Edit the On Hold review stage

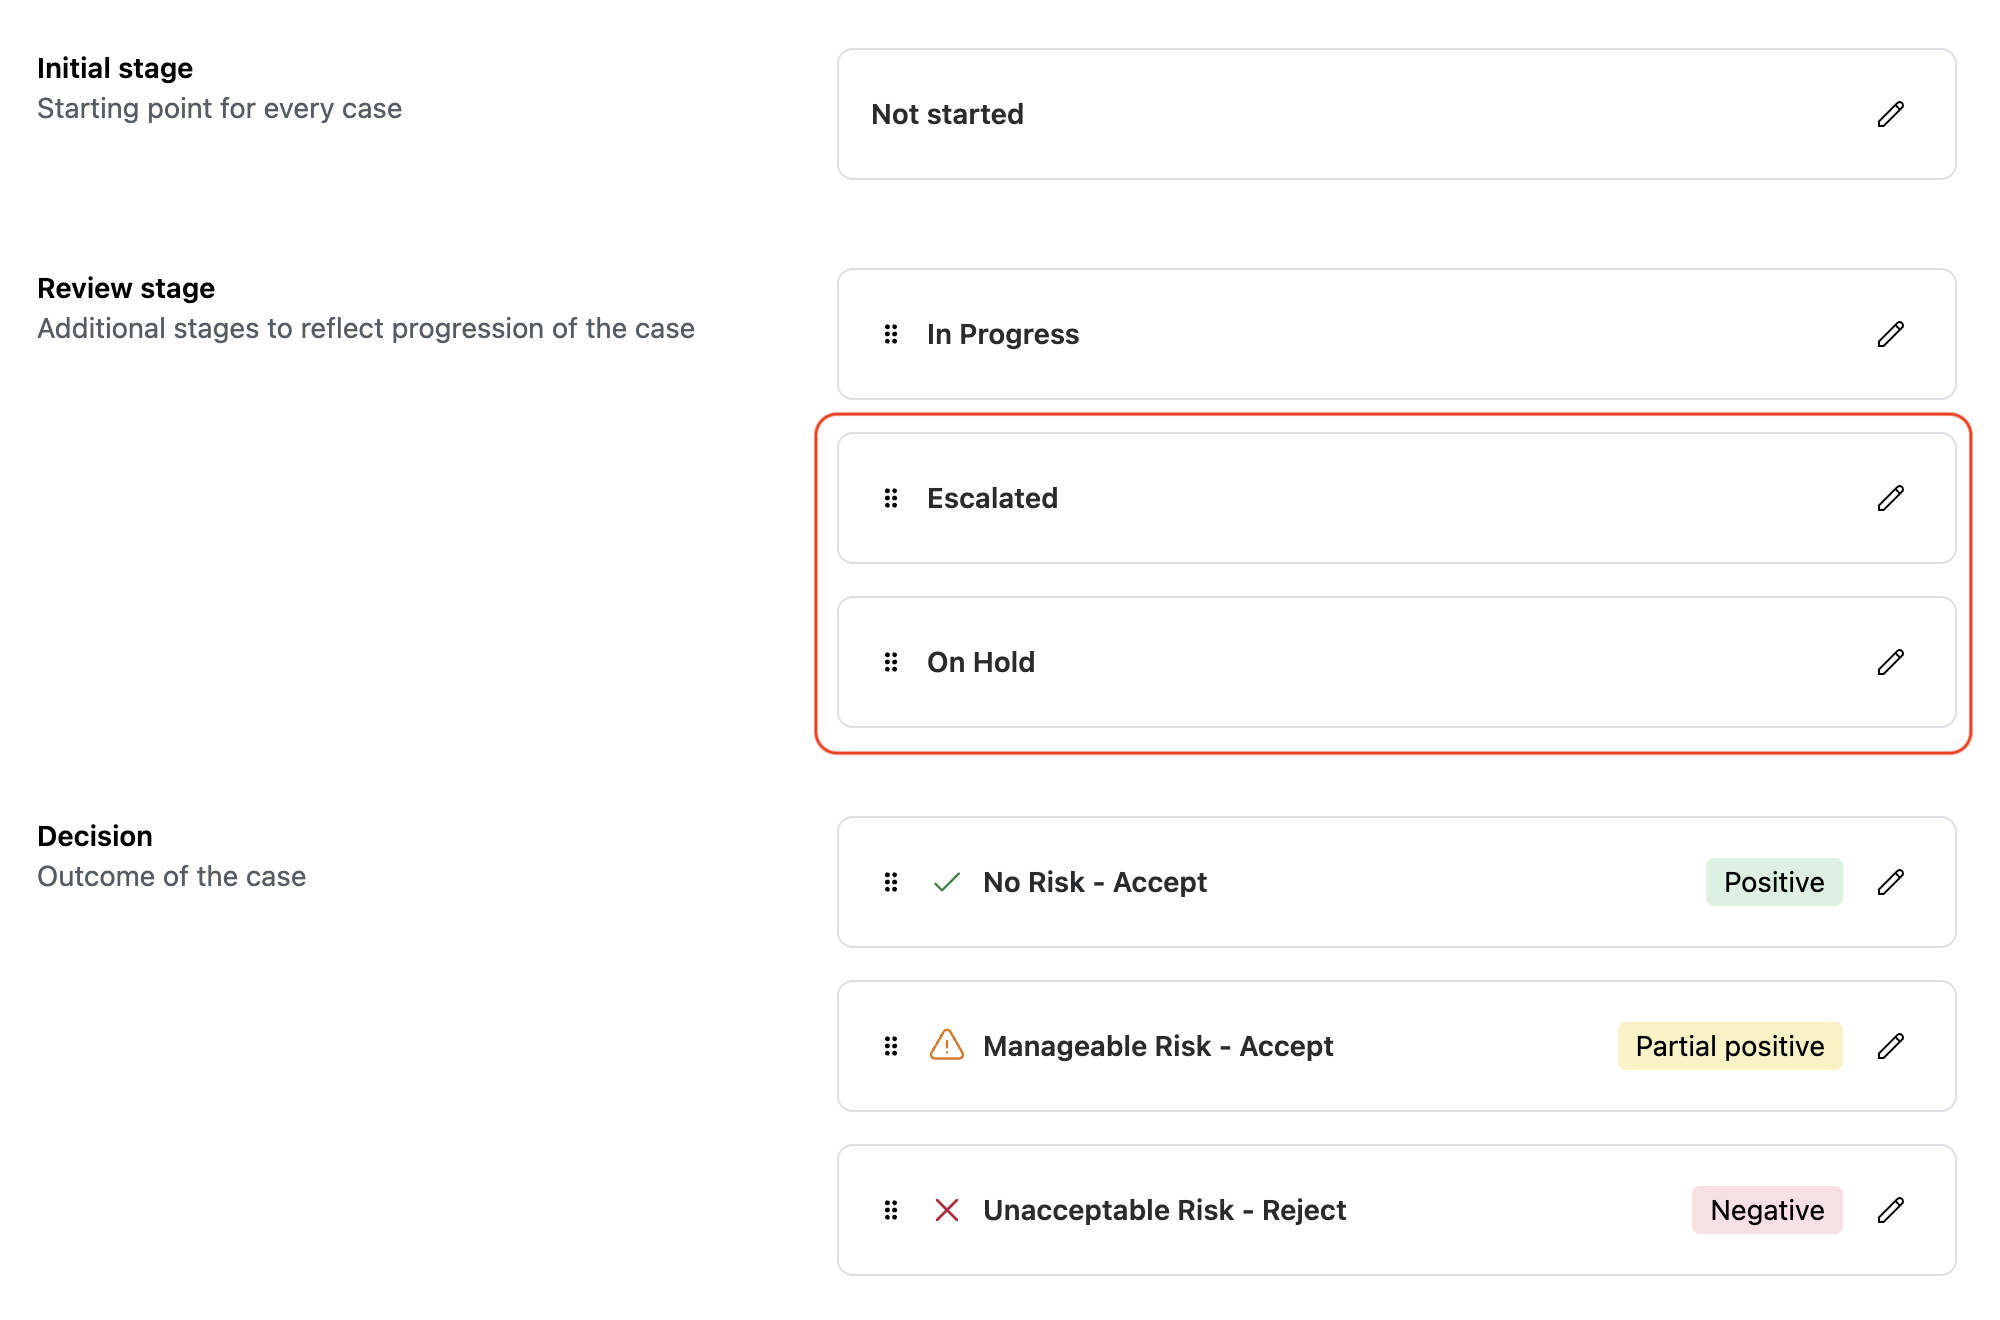(1889, 662)
